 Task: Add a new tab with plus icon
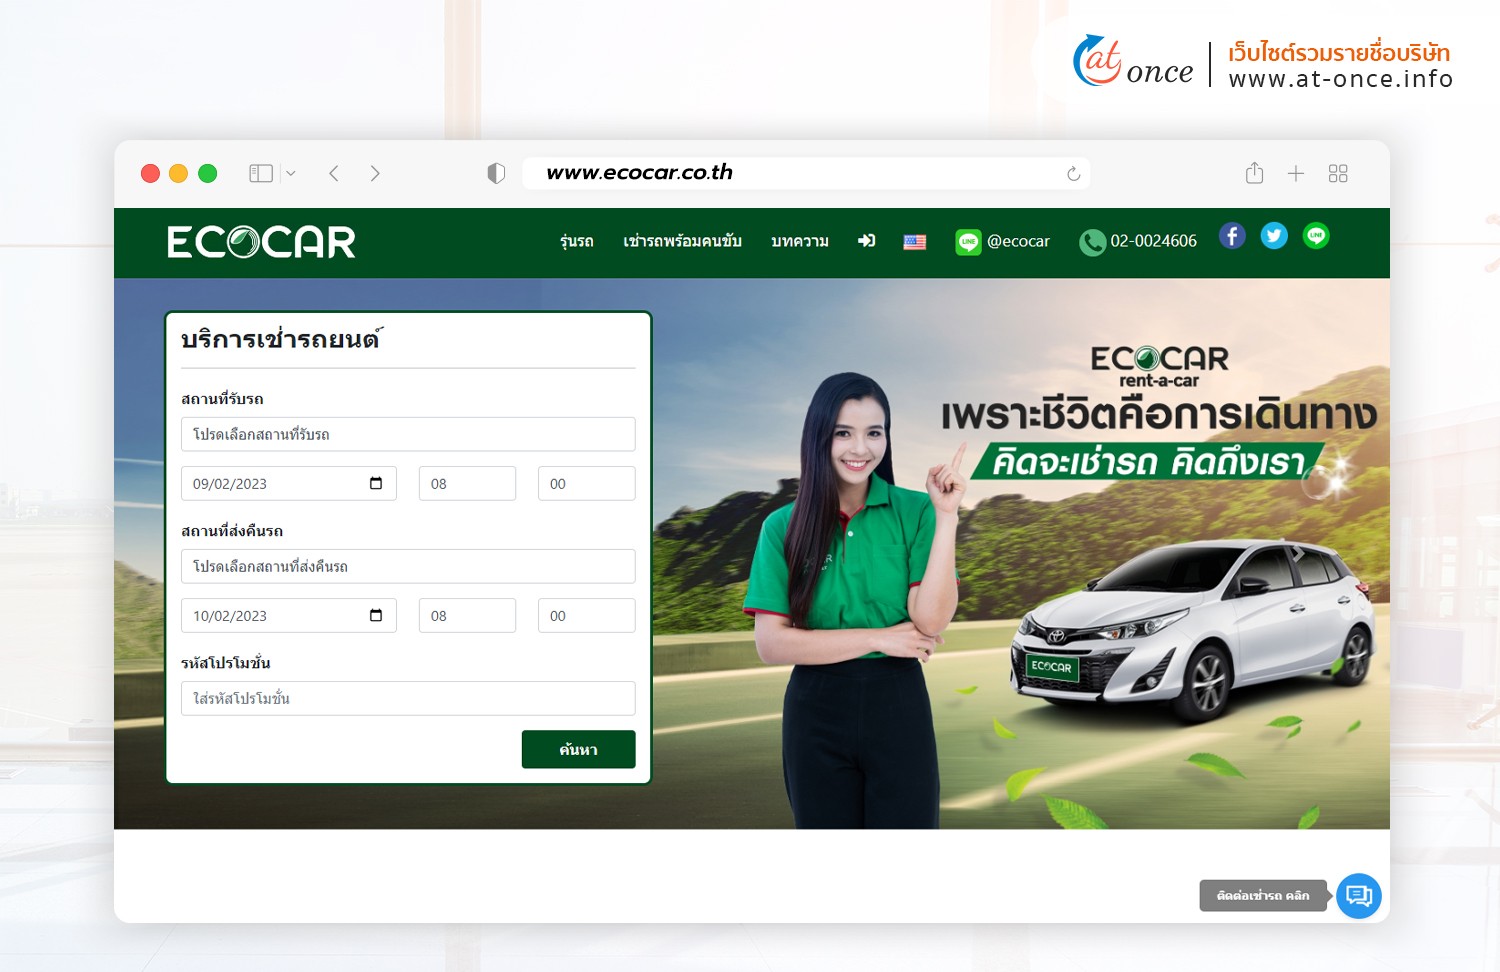[1296, 174]
